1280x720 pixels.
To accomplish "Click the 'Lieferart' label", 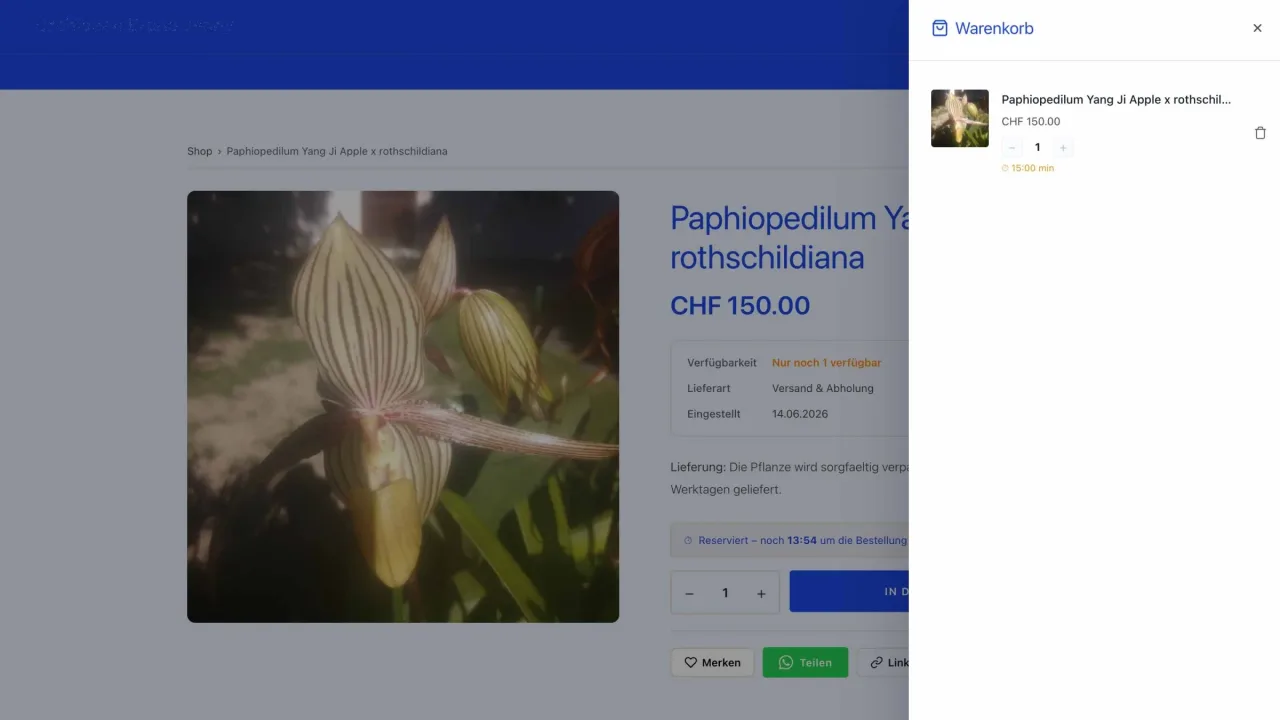I will pyautogui.click(x=709, y=388).
